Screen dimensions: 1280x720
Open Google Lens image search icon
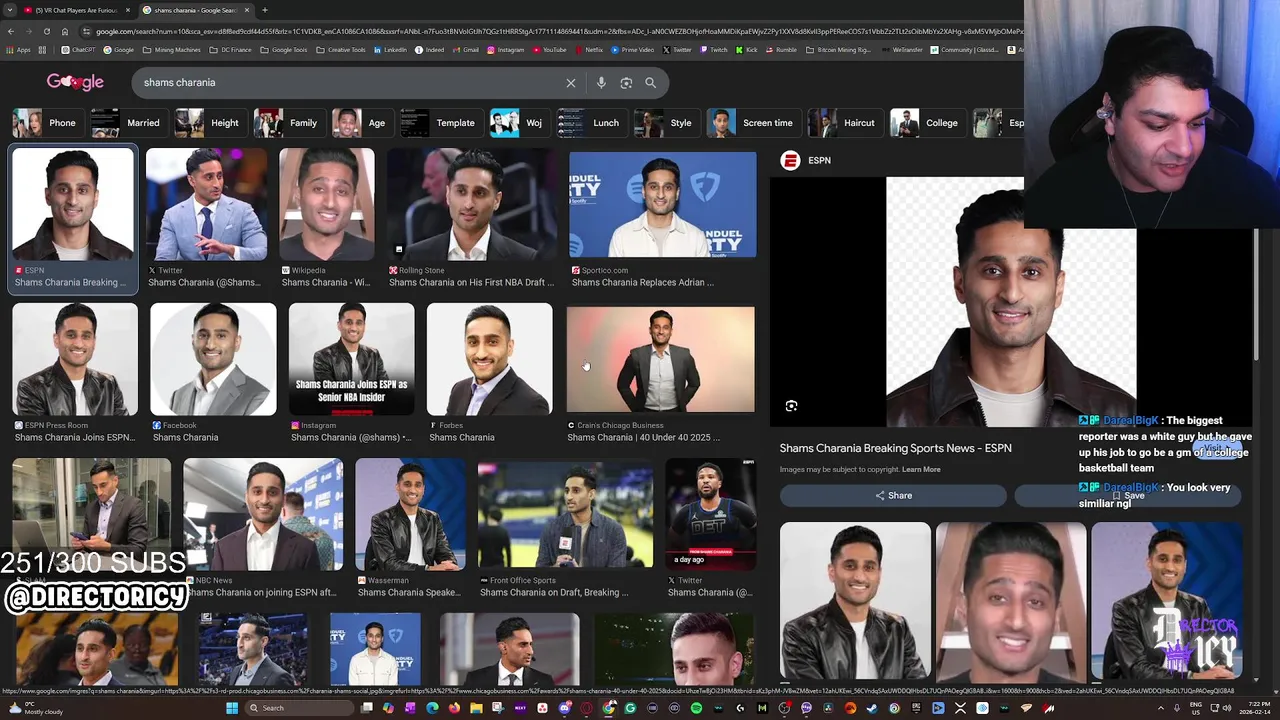tap(626, 83)
